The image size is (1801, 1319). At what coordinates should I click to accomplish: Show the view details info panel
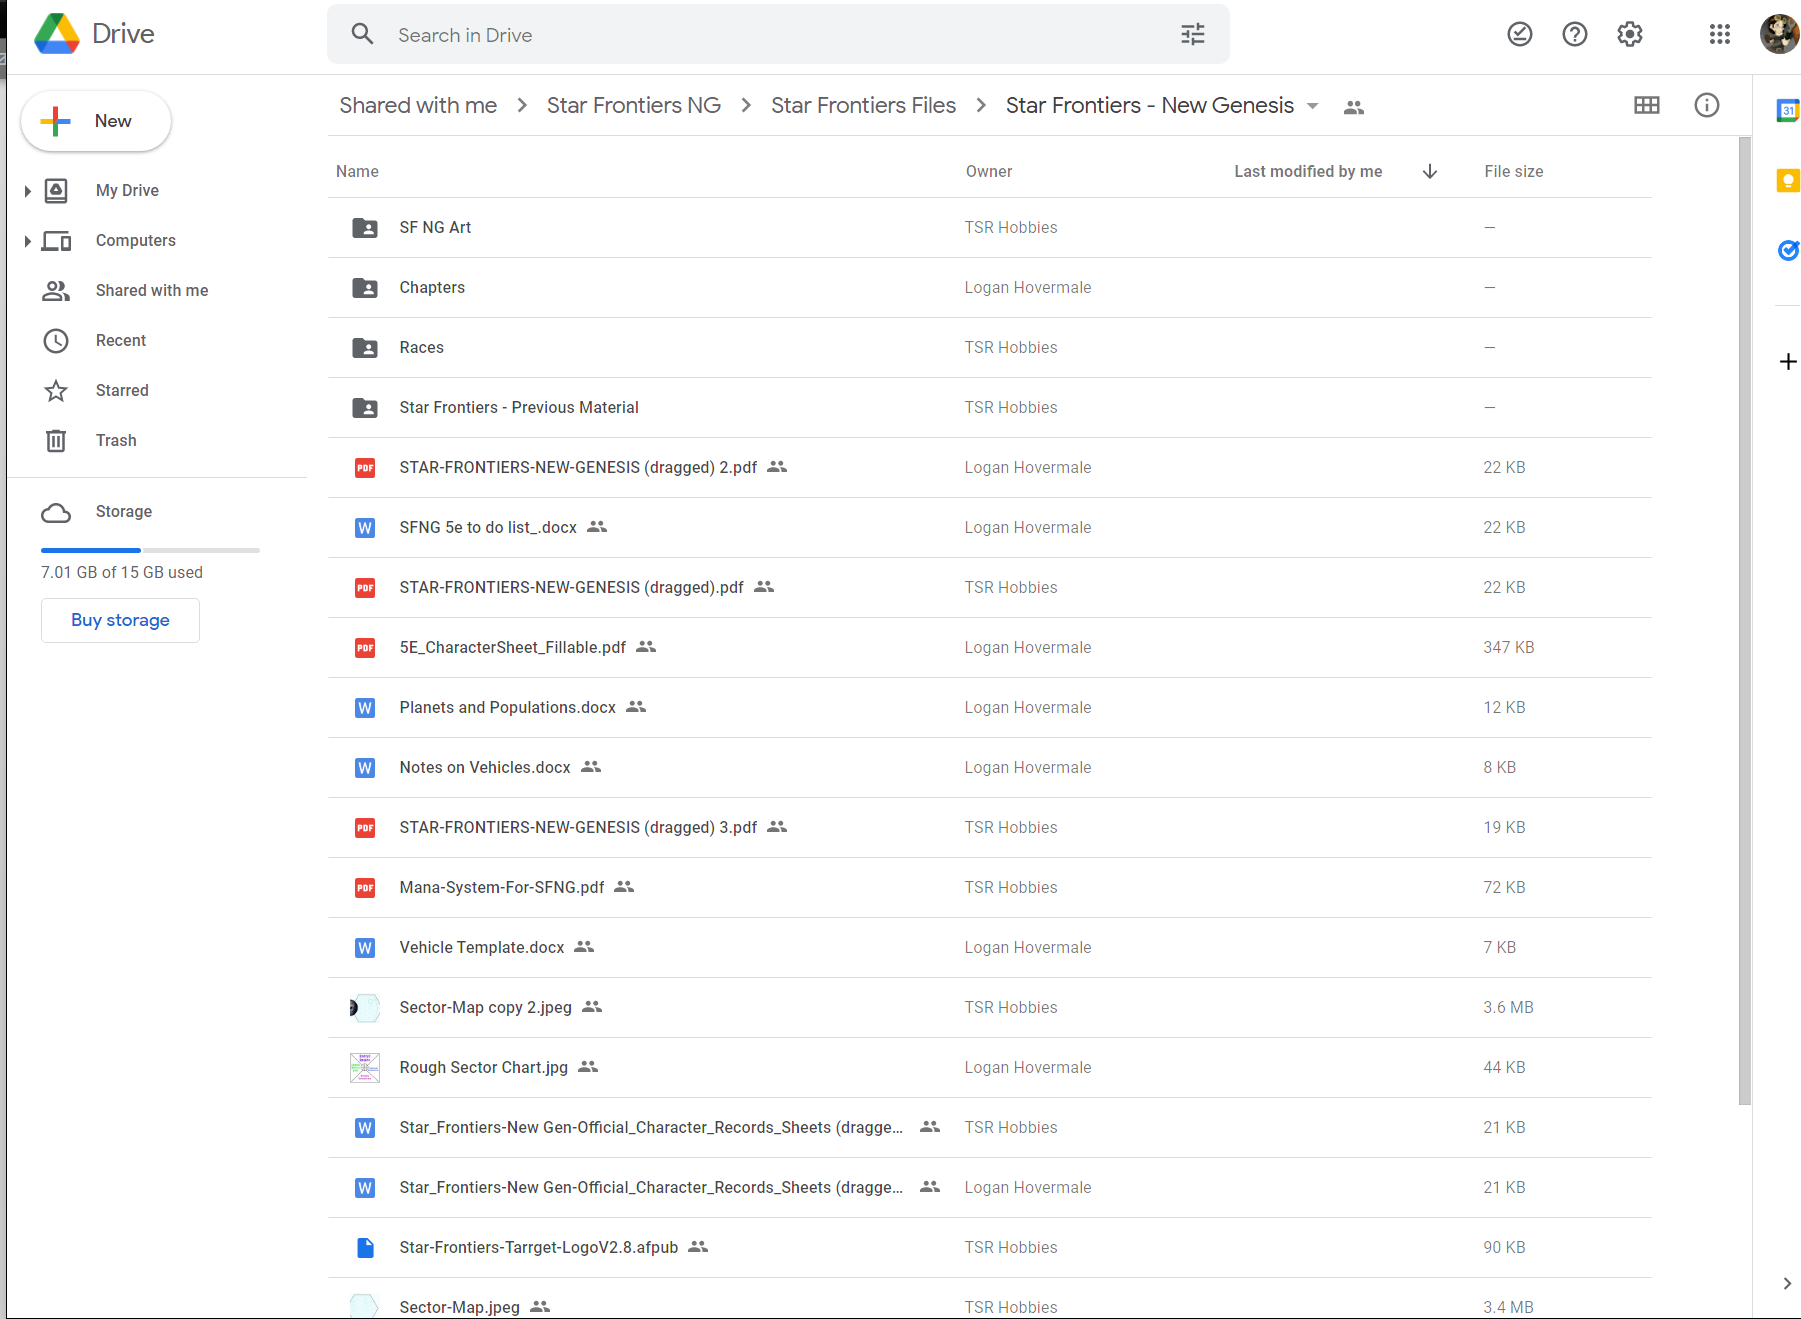pyautogui.click(x=1706, y=105)
